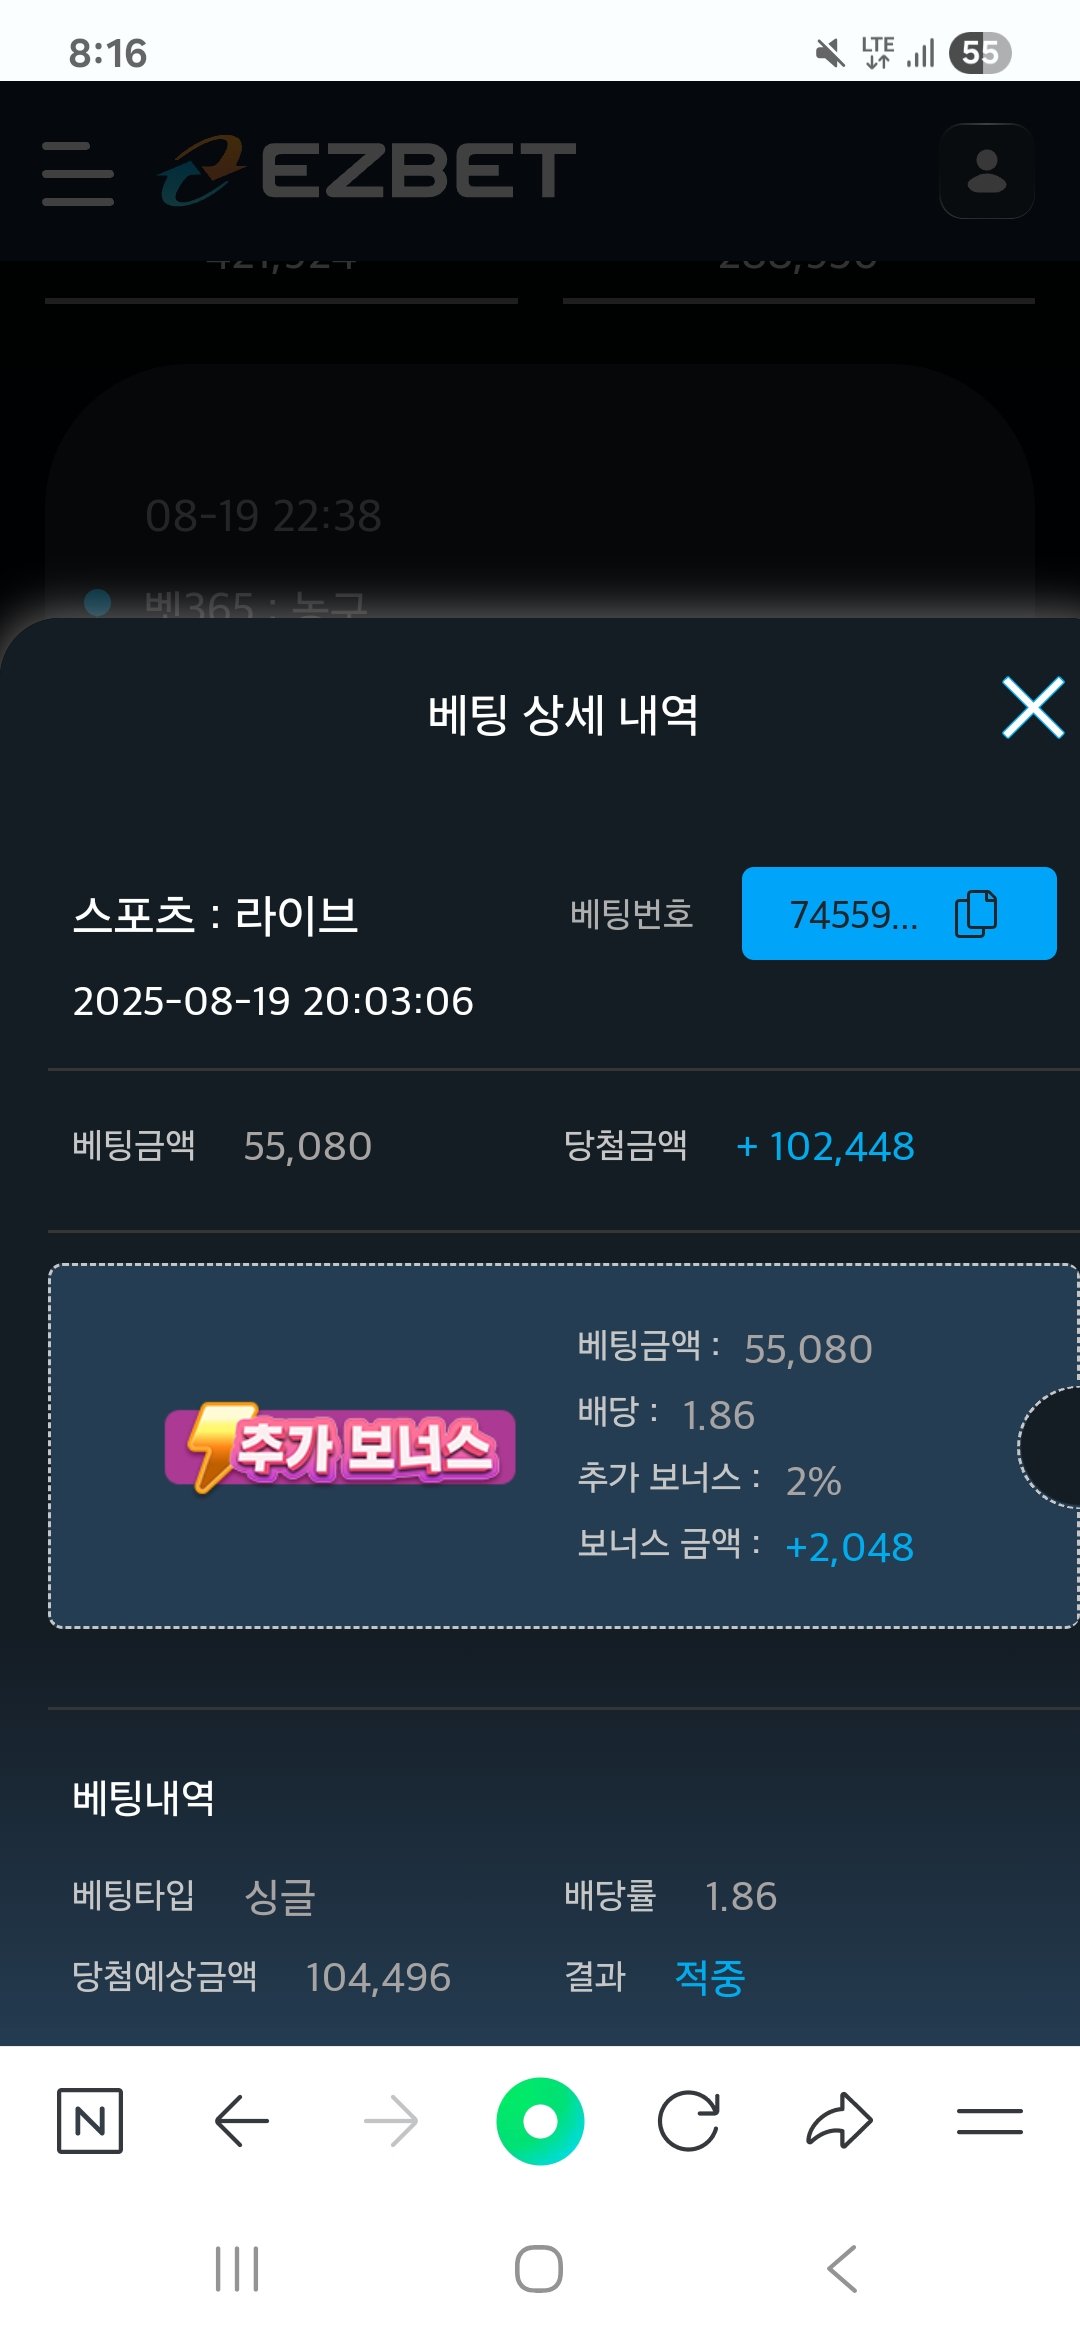Tap the 베팅 상세 내역 header title
The image size is (1080, 2340).
click(562, 714)
